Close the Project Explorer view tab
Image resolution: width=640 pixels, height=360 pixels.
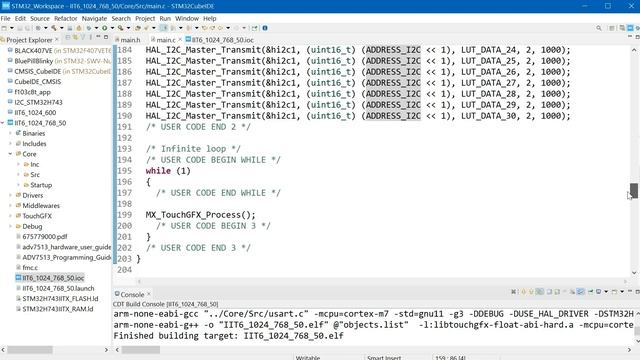click(x=57, y=40)
